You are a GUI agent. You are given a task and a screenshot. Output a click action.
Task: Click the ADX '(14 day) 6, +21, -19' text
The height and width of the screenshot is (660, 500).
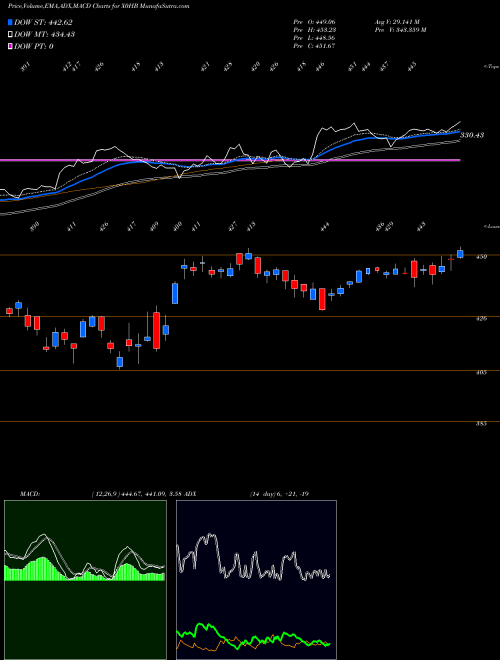tap(279, 494)
